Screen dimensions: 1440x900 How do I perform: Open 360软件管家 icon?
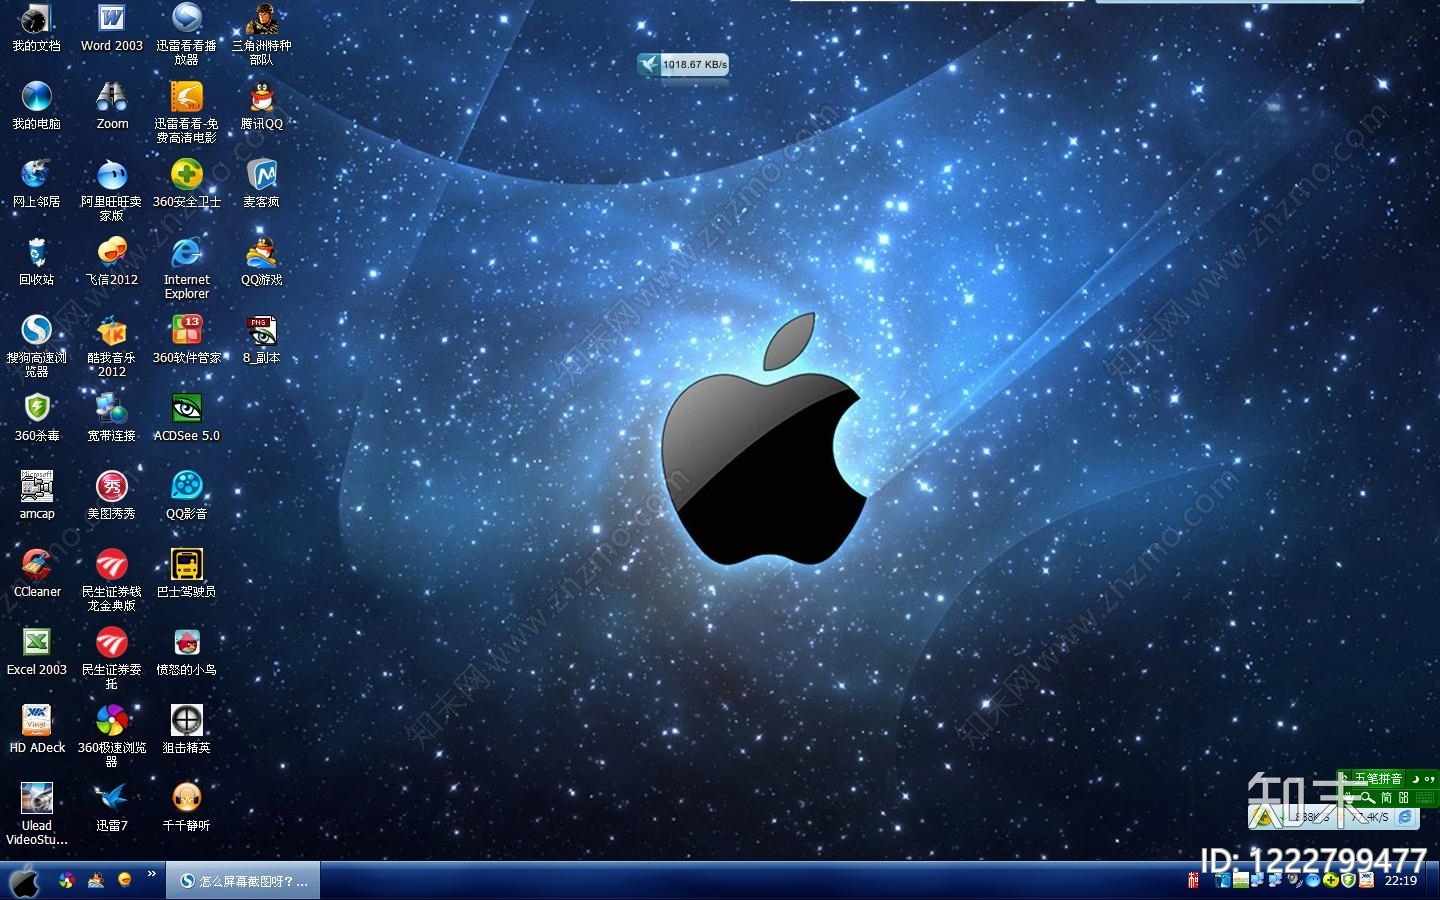click(x=186, y=340)
